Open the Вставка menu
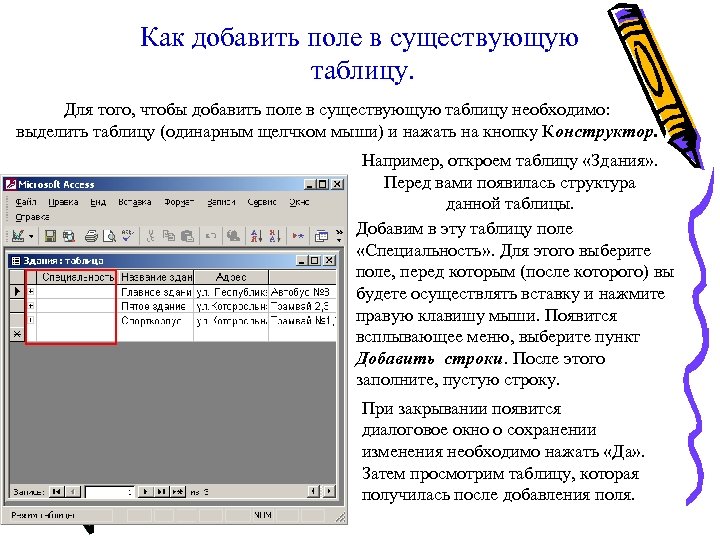Viewport: 720px width, 540px height. 135,202
